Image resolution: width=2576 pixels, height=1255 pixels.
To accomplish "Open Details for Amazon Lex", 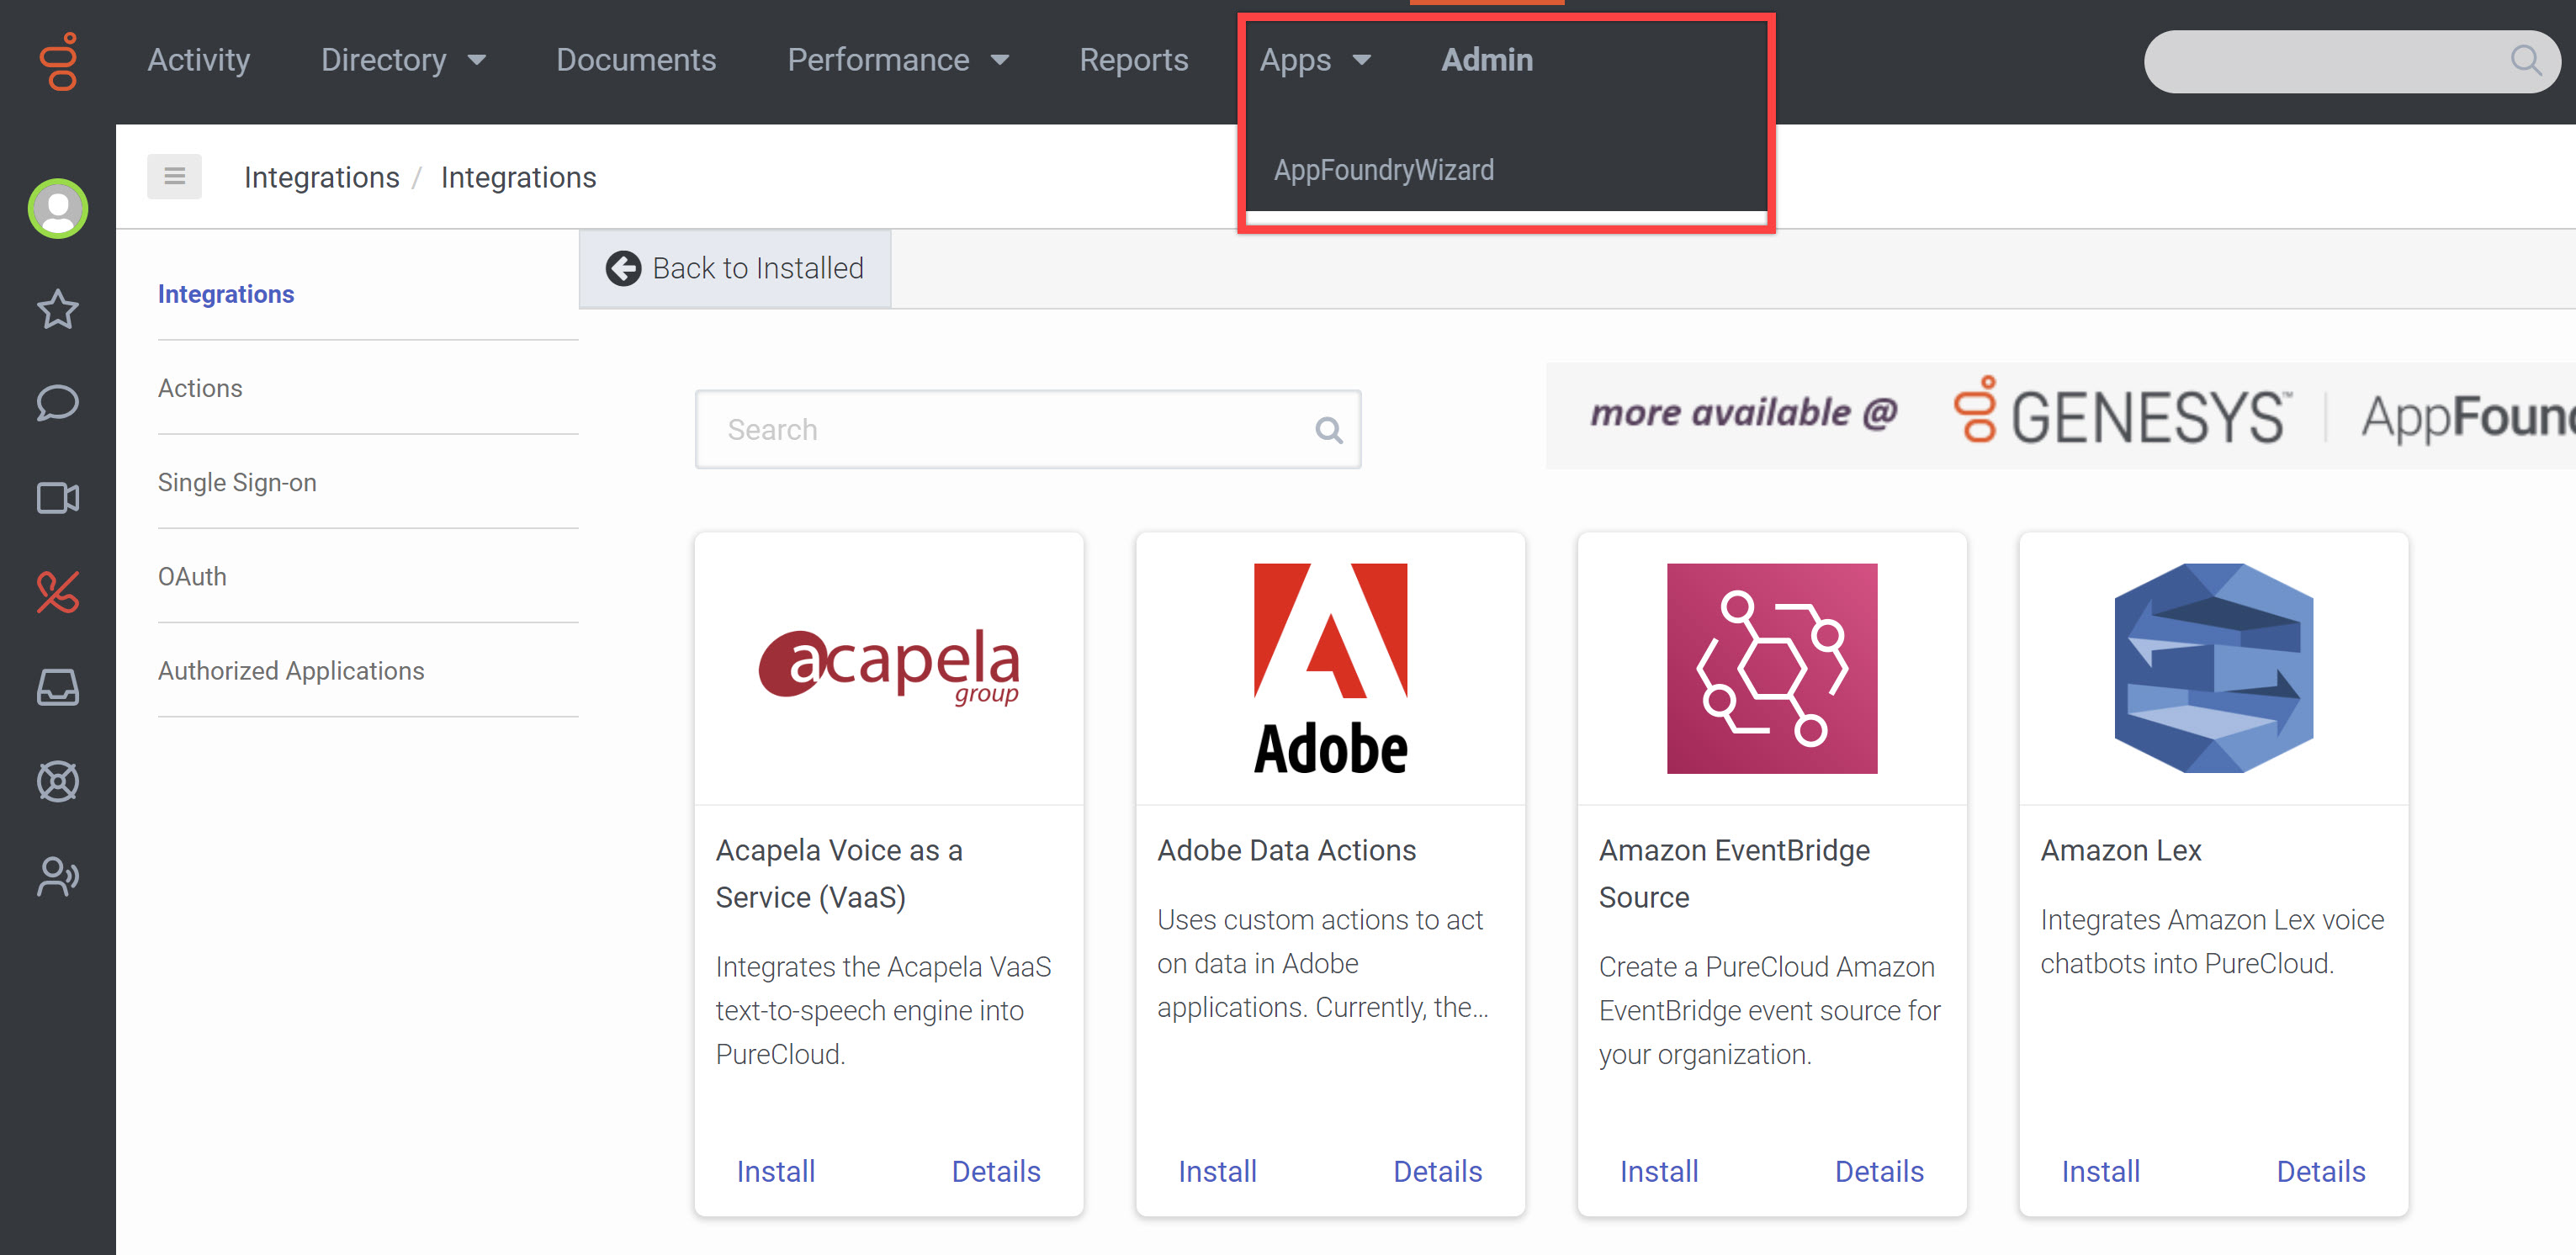I will click(x=2320, y=1171).
